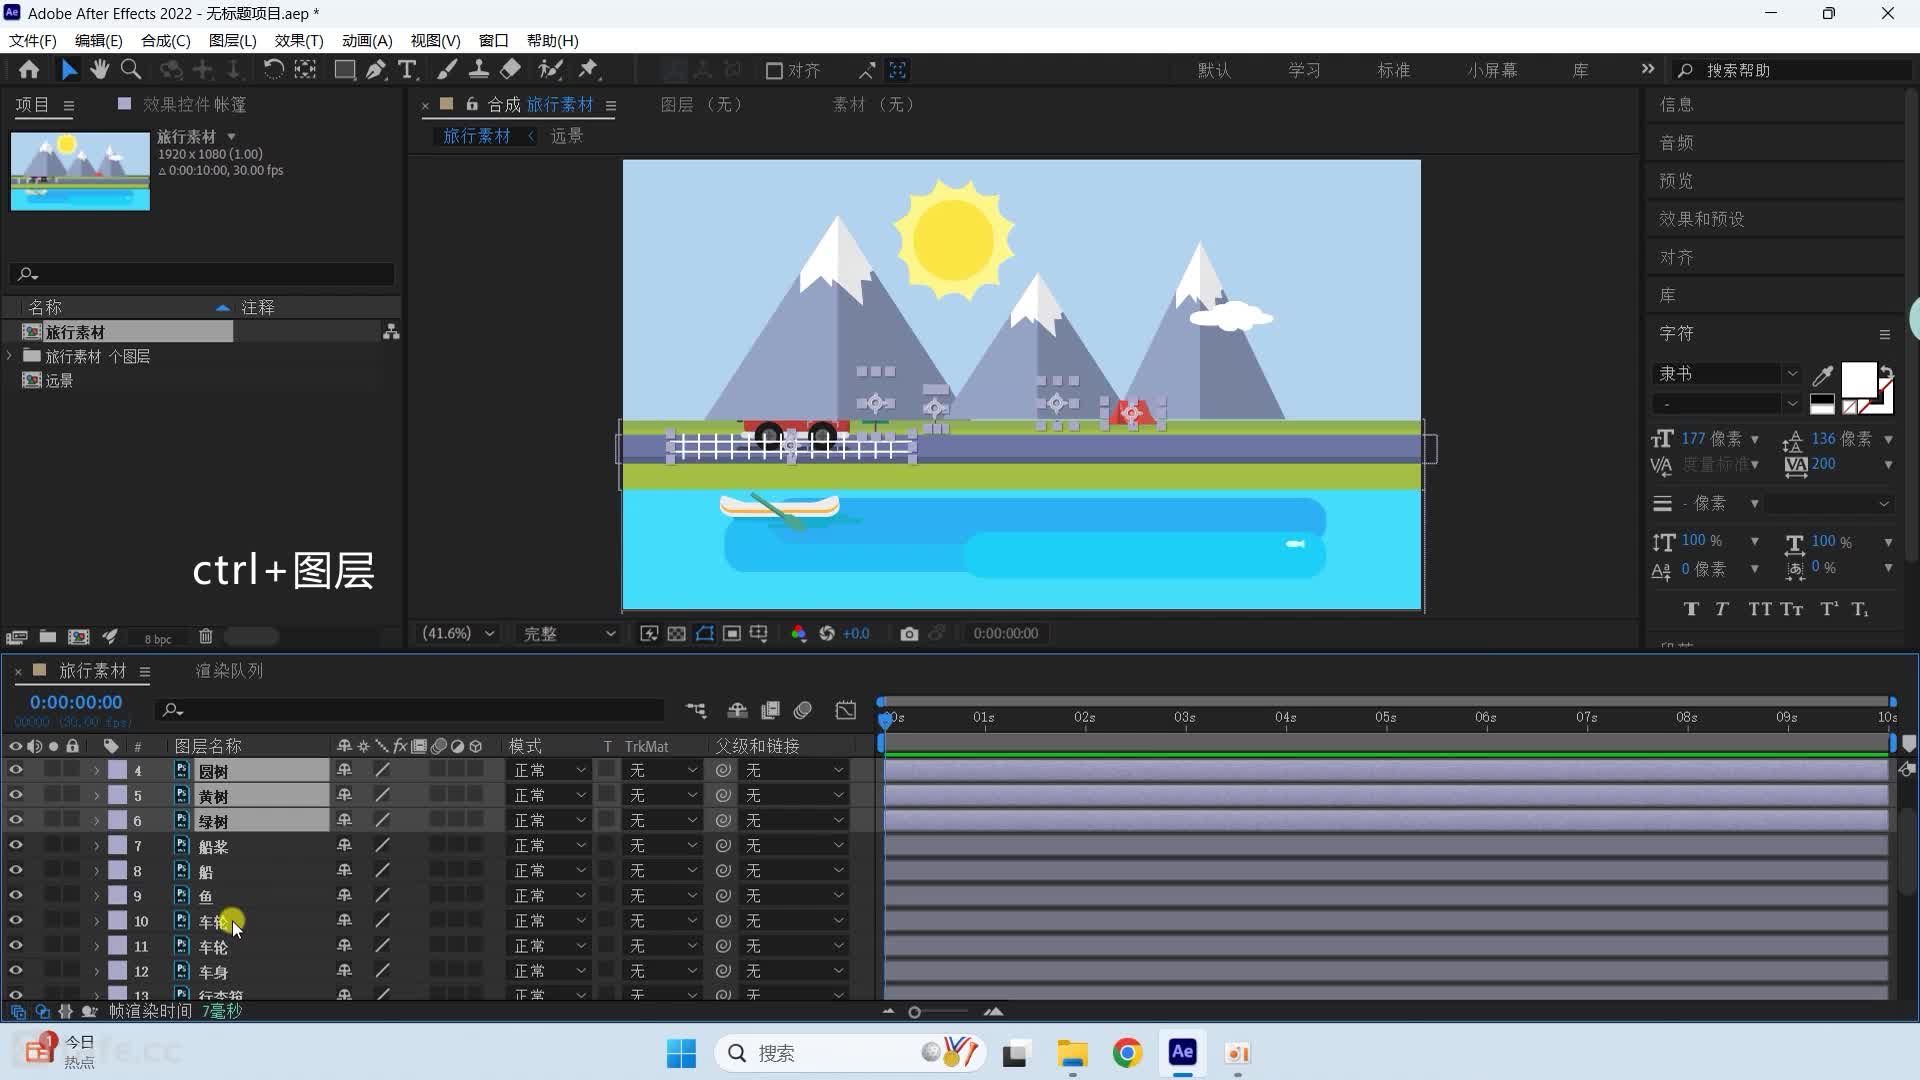Click the new folder icon in Project panel
Screen dimensions: 1920x1080
[x=47, y=637]
